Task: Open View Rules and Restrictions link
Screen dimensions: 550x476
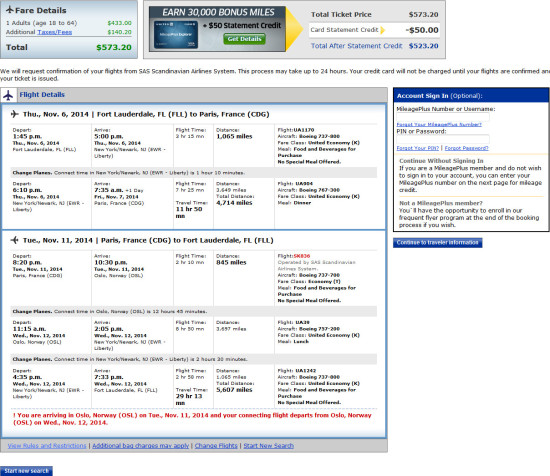Action: pos(47,445)
